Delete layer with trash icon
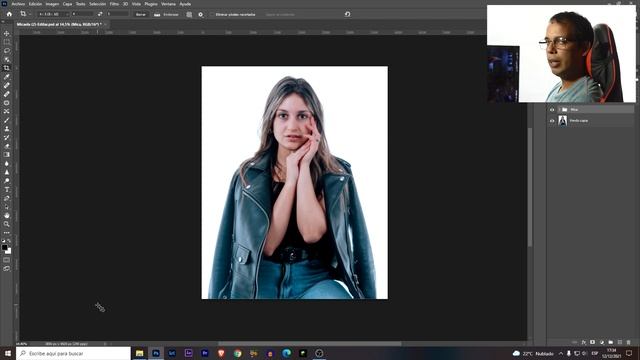This screenshot has height=360, width=640. click(629, 342)
